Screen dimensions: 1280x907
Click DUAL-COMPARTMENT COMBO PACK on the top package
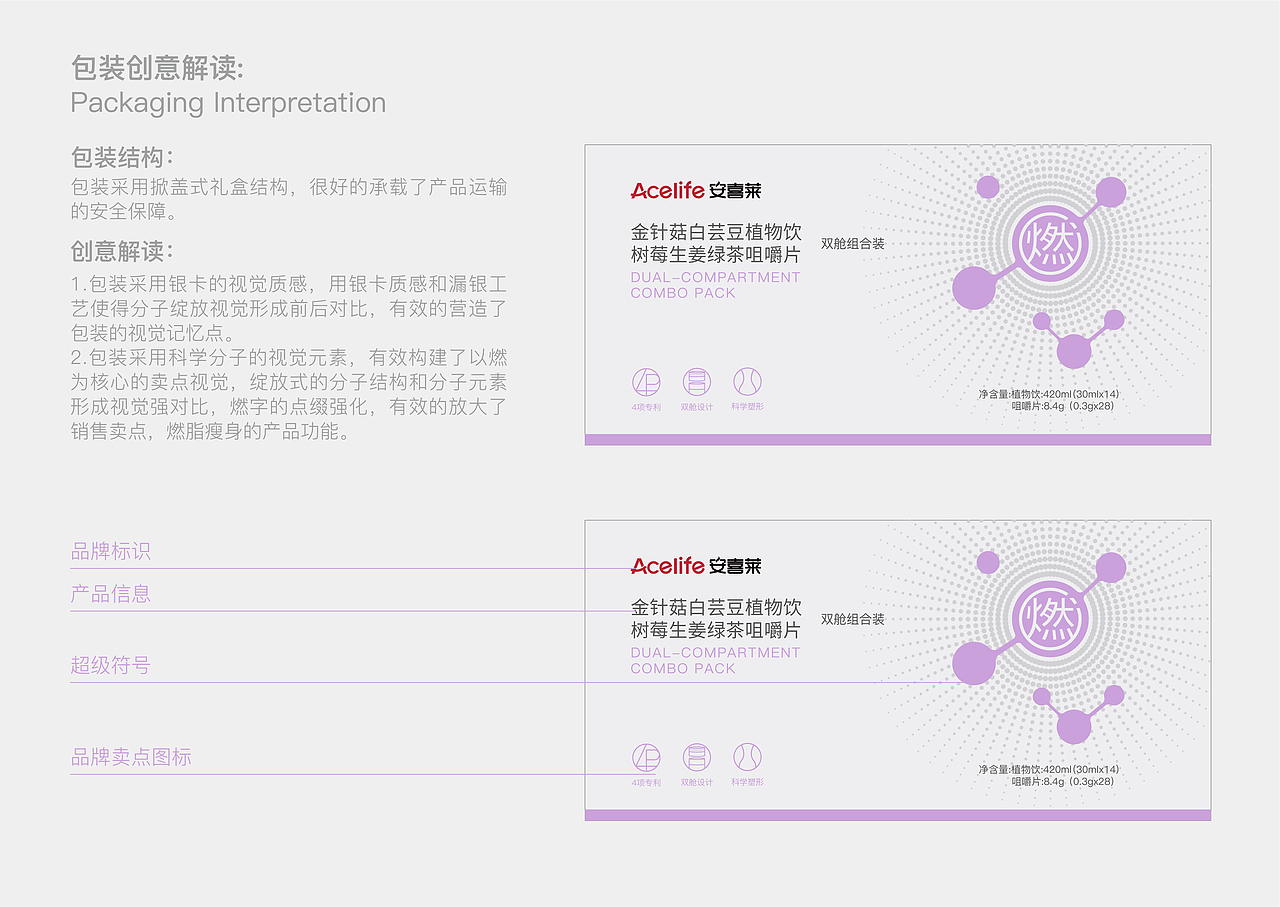715,285
